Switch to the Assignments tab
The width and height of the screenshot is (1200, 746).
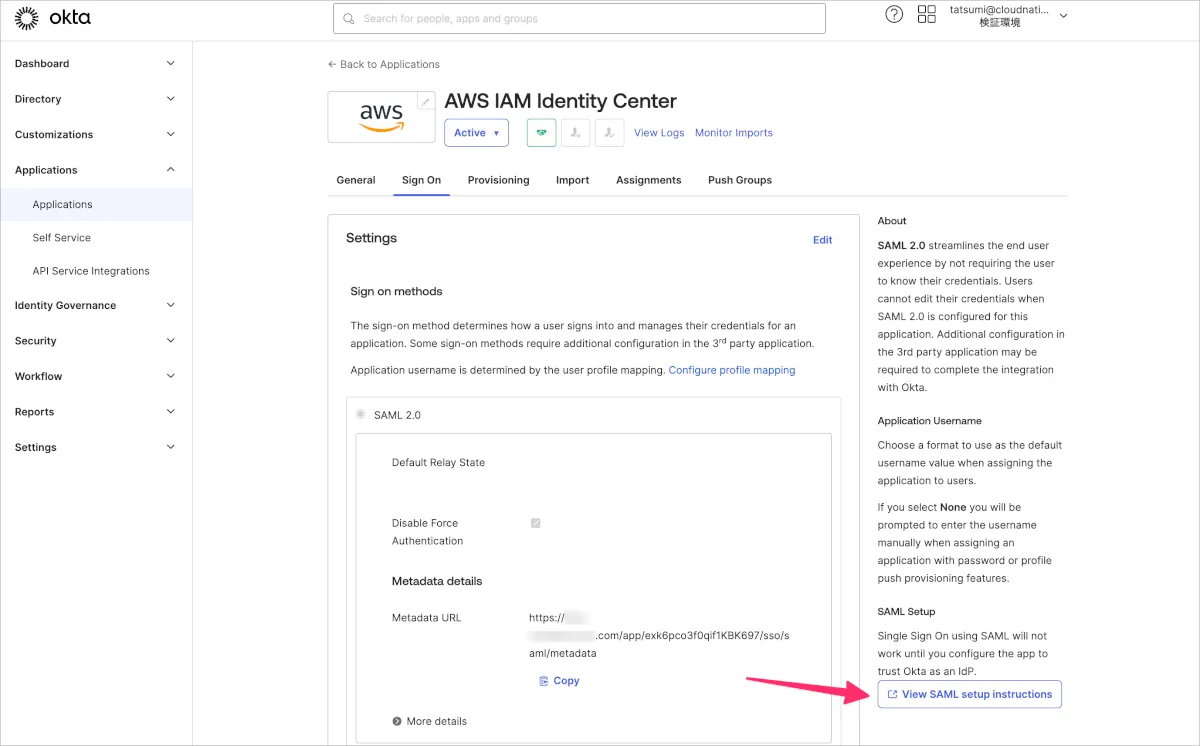648,180
